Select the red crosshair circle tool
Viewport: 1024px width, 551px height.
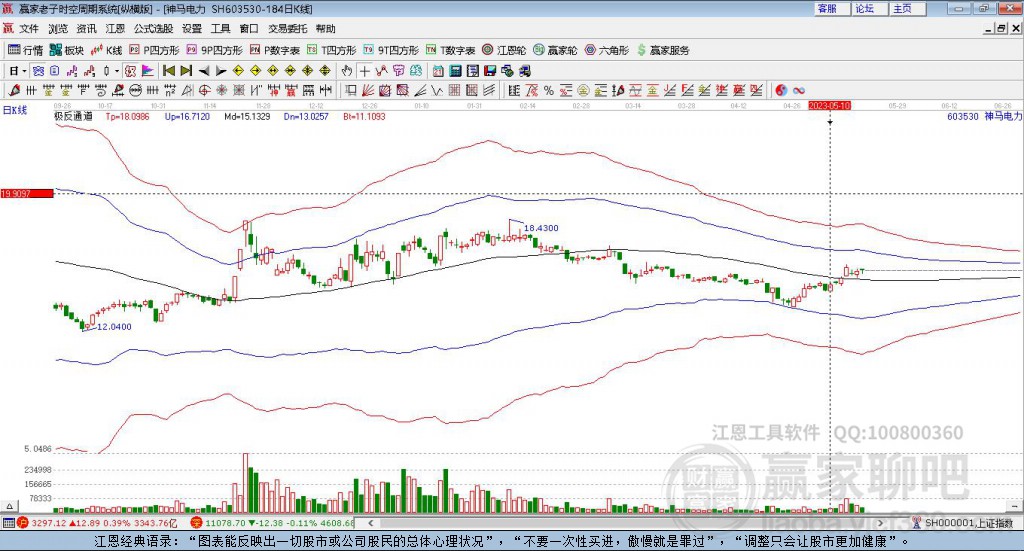click(x=202, y=90)
